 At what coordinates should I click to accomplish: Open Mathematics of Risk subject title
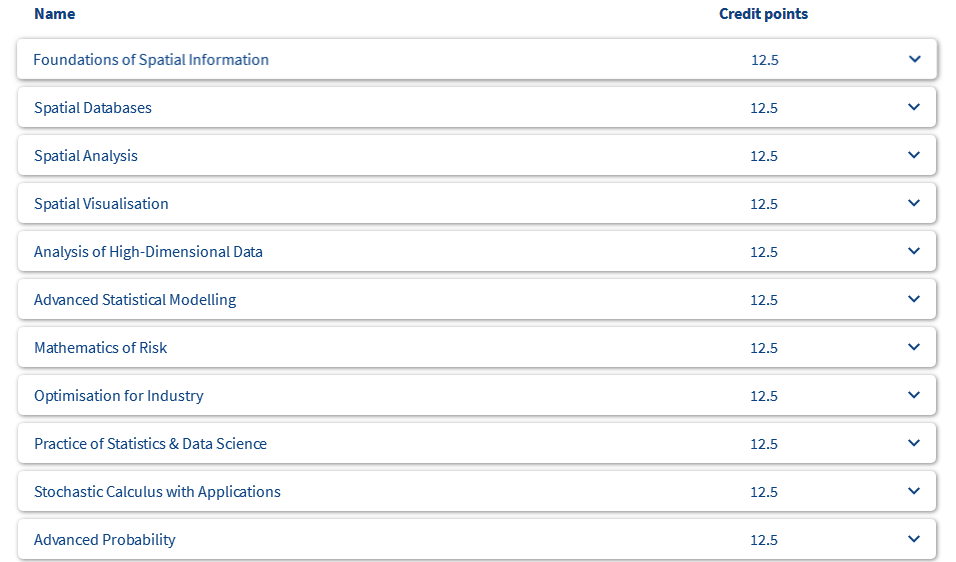click(x=101, y=347)
